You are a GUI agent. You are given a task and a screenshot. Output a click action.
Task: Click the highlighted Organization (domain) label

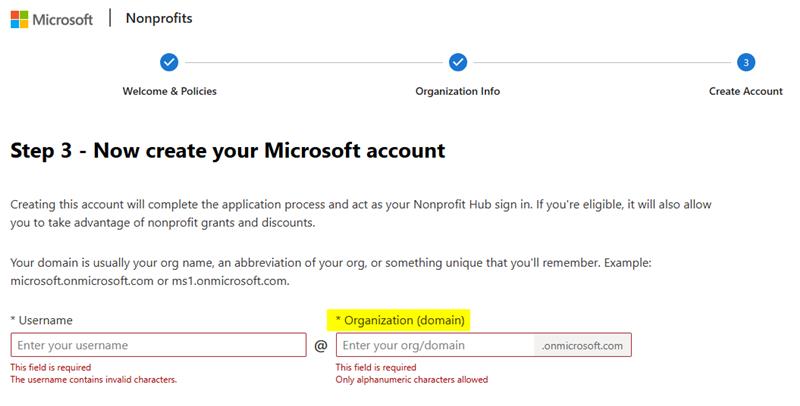click(400, 320)
